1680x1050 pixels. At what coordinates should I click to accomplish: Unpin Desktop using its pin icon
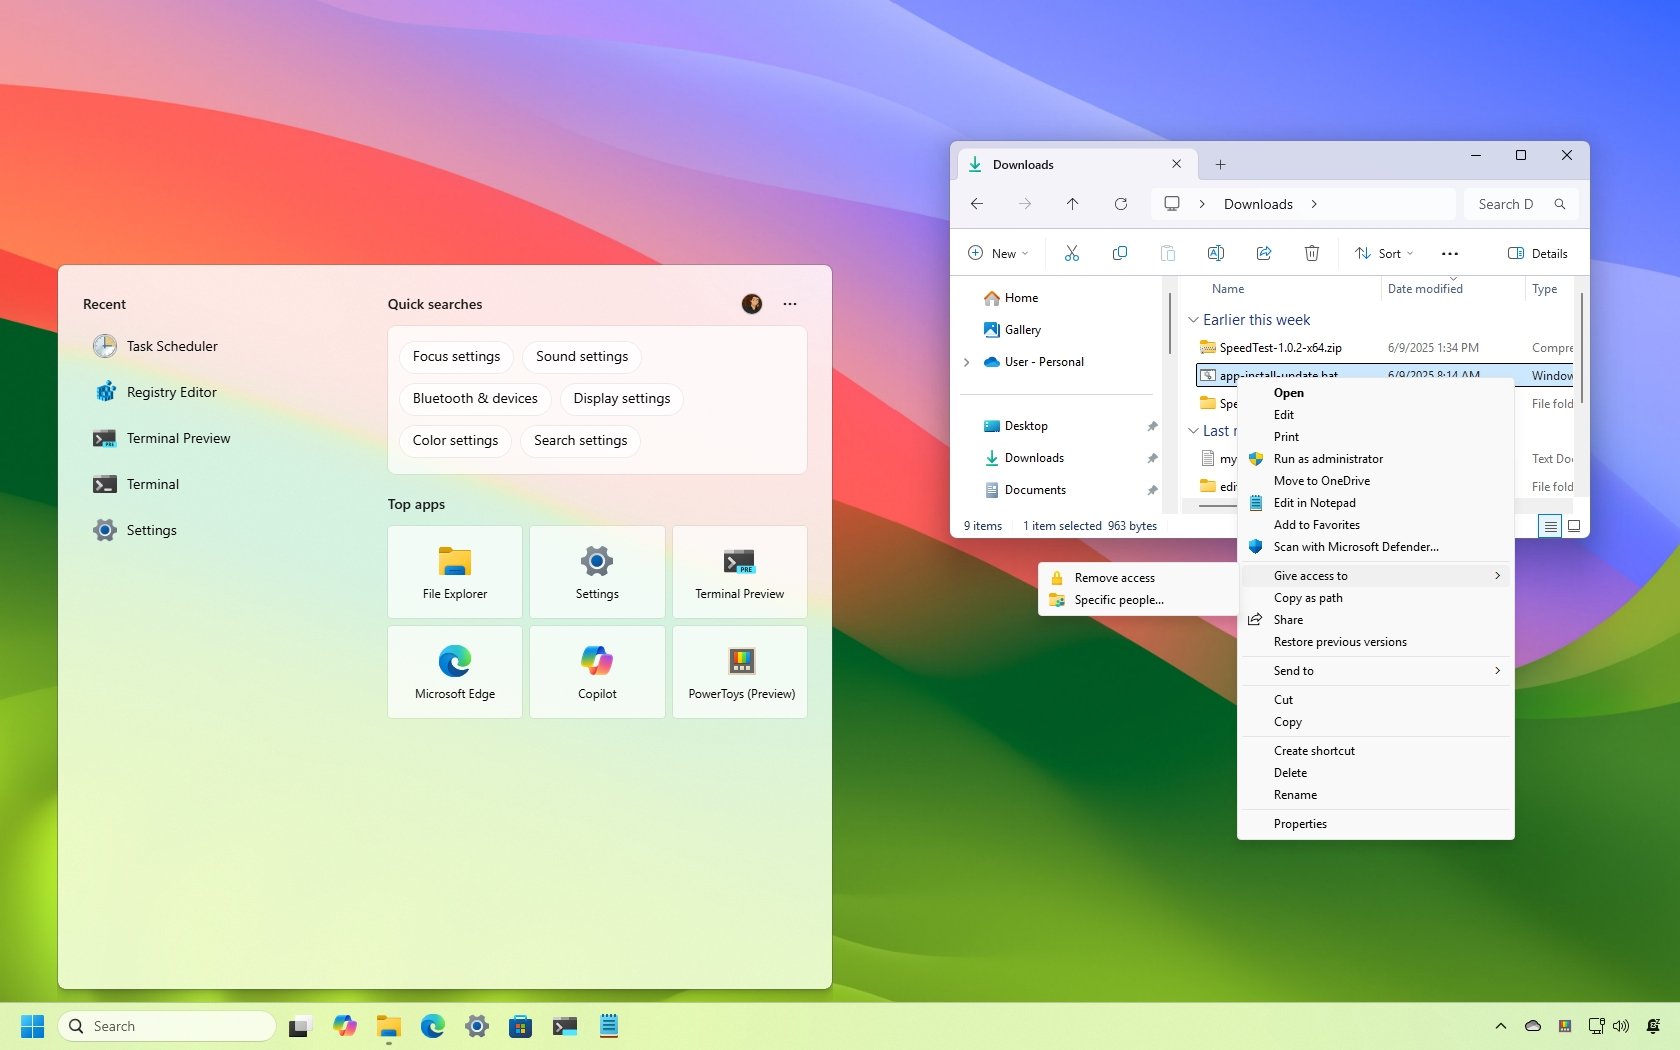pyautogui.click(x=1152, y=425)
